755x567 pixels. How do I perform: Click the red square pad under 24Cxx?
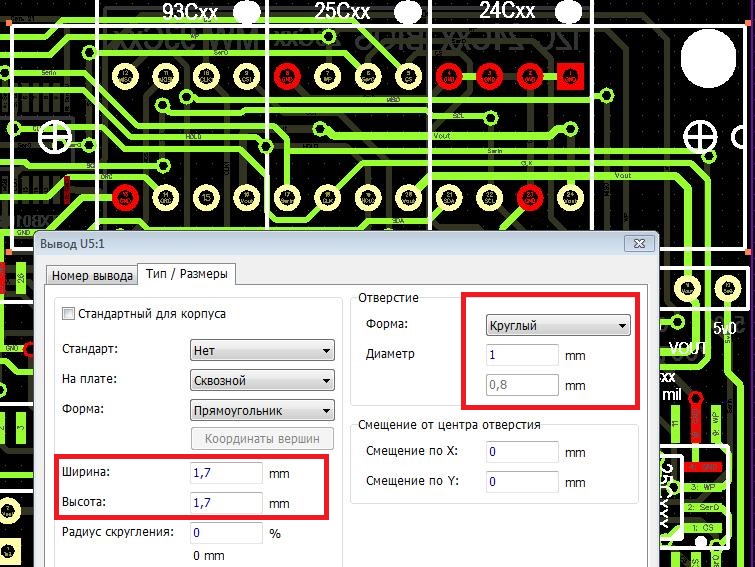[572, 74]
